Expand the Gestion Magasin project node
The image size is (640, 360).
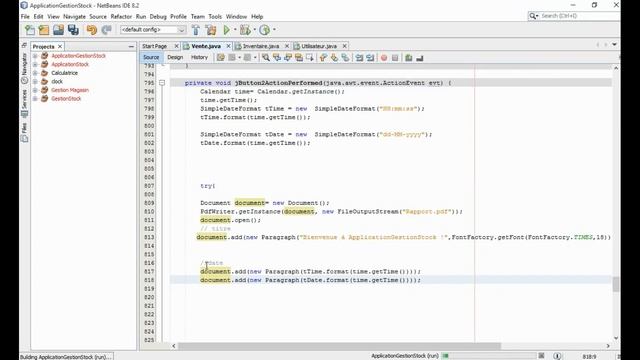point(35,90)
